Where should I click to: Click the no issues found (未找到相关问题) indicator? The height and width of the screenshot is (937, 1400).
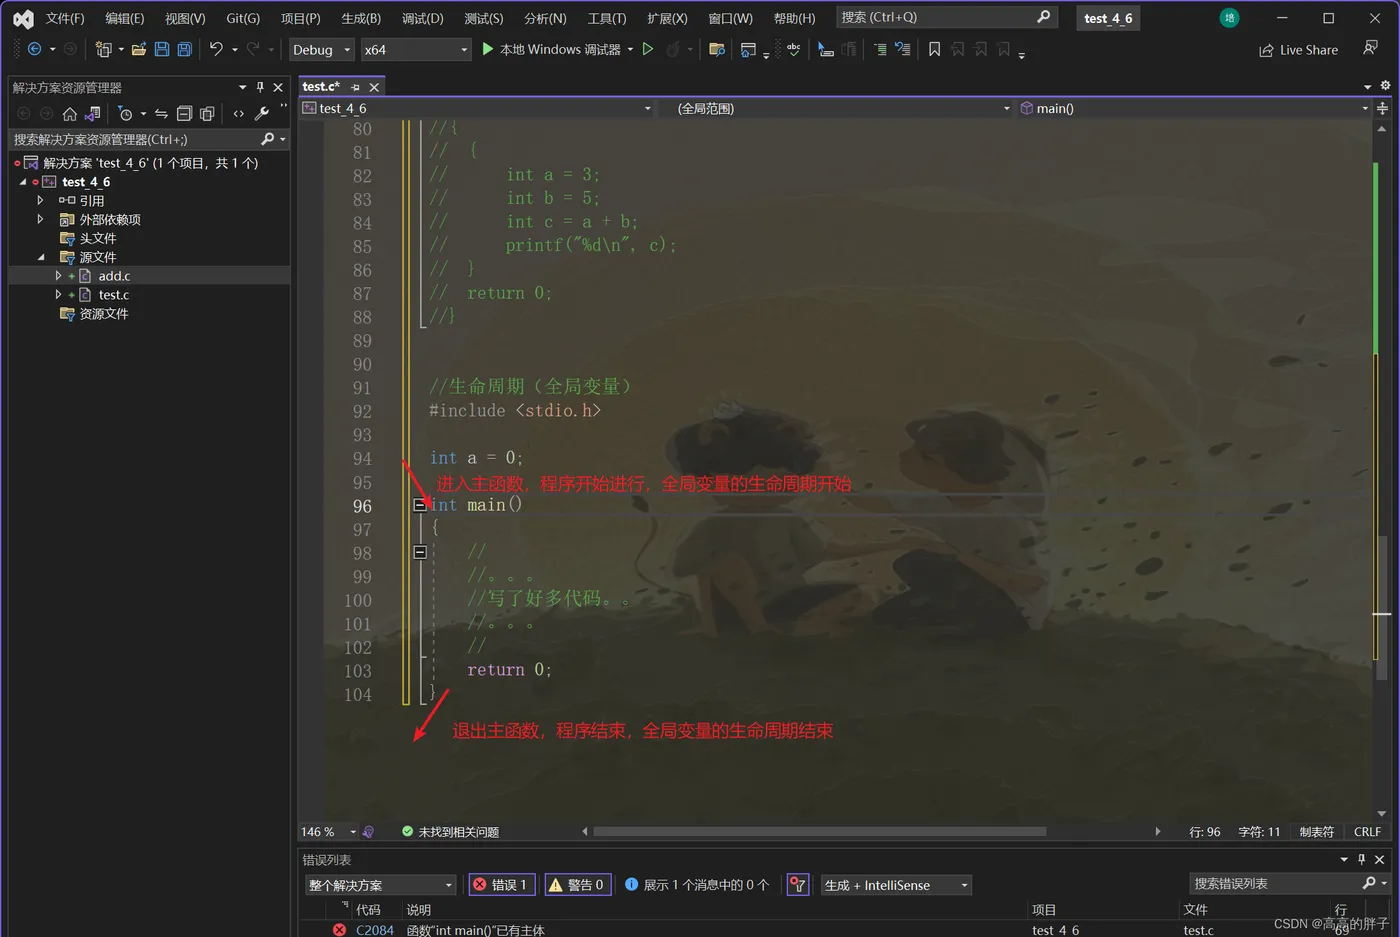pos(450,832)
